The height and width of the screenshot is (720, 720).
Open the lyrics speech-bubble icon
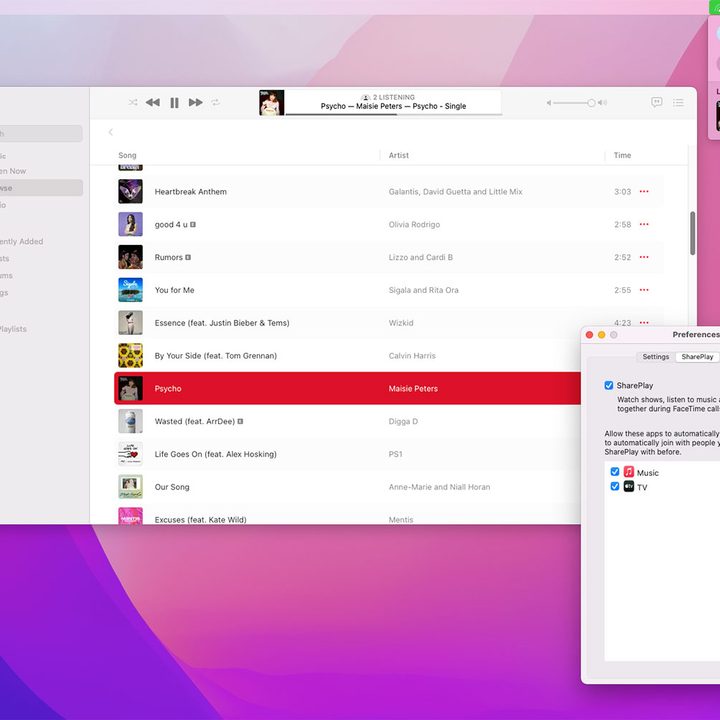(657, 102)
